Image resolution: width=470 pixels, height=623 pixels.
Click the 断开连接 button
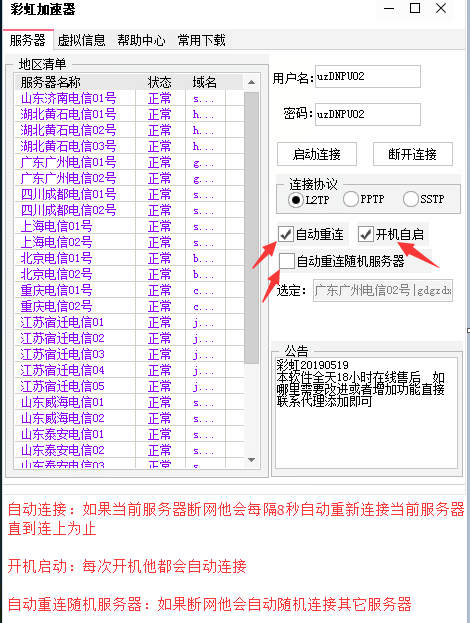(412, 154)
